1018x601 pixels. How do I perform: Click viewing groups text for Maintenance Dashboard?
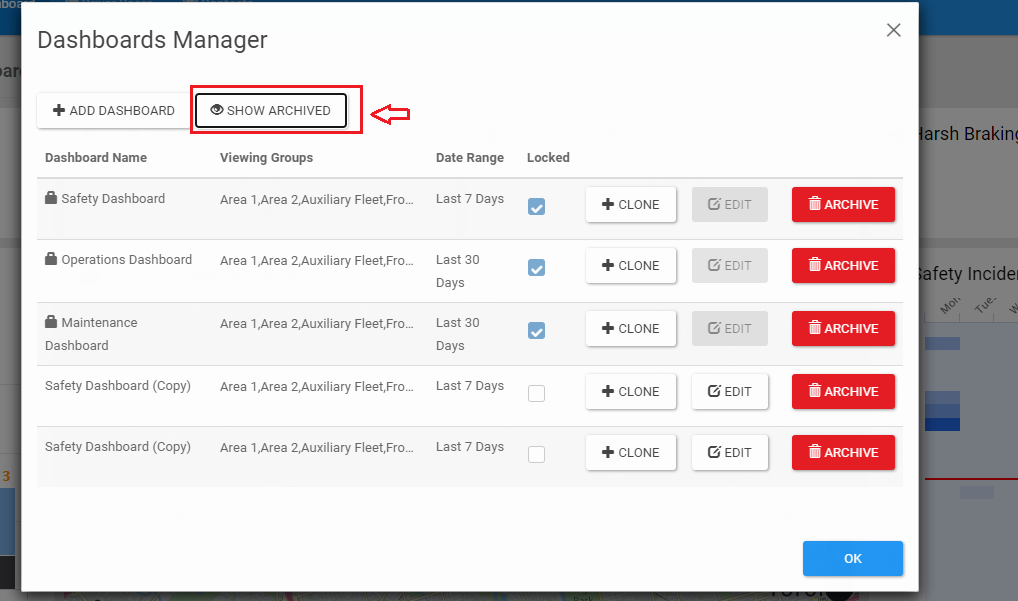click(x=317, y=324)
